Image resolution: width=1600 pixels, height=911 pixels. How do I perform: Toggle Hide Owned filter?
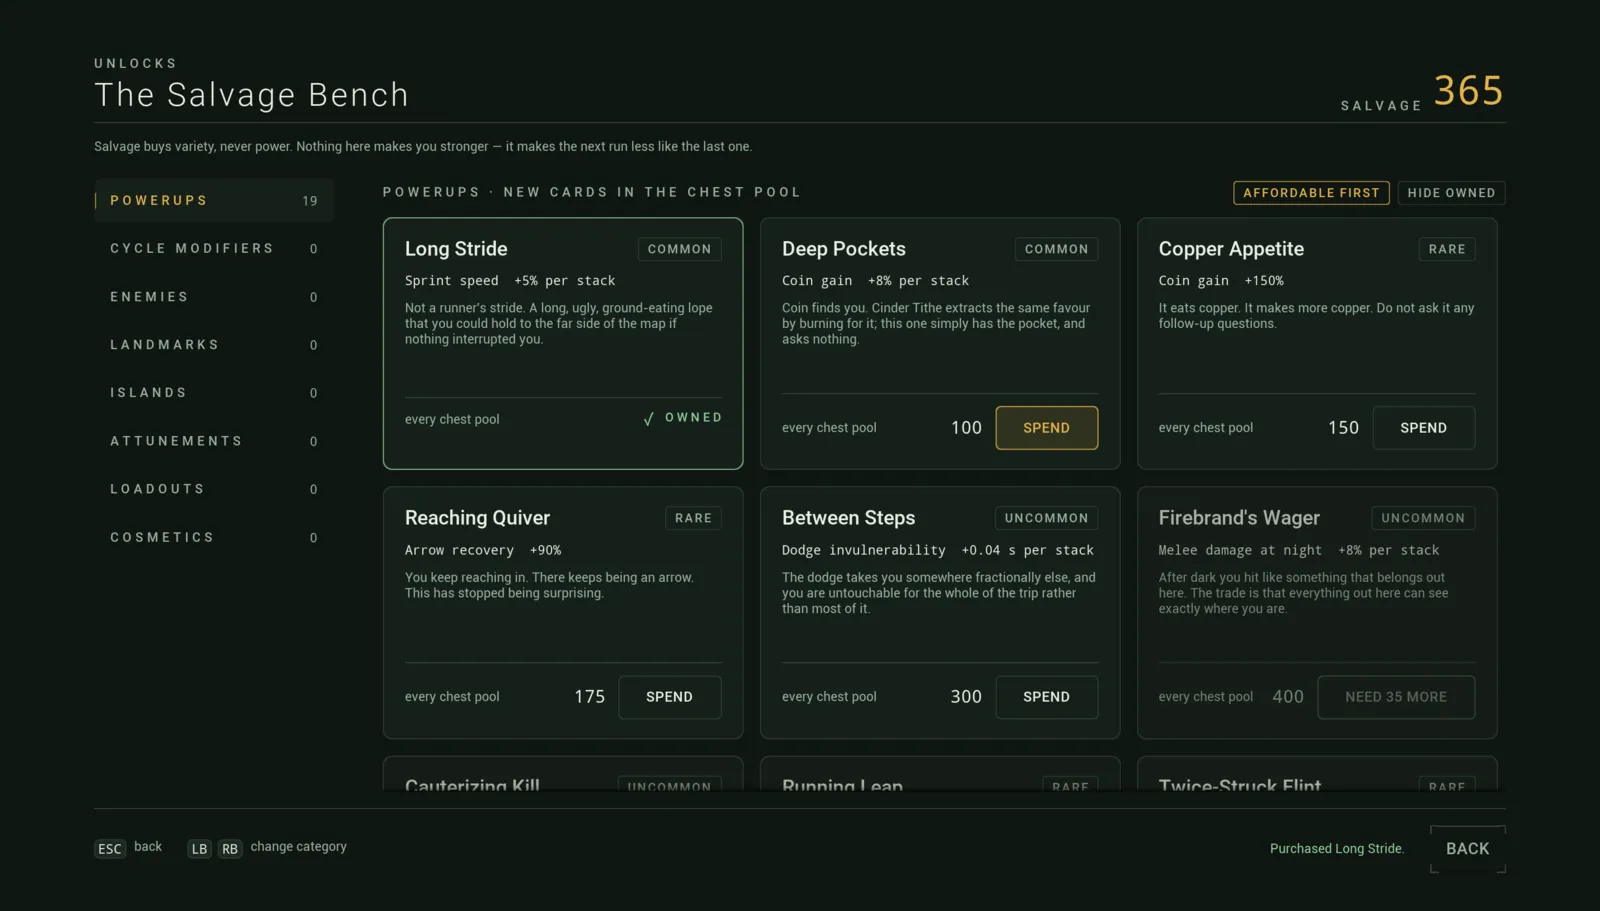coord(1451,193)
